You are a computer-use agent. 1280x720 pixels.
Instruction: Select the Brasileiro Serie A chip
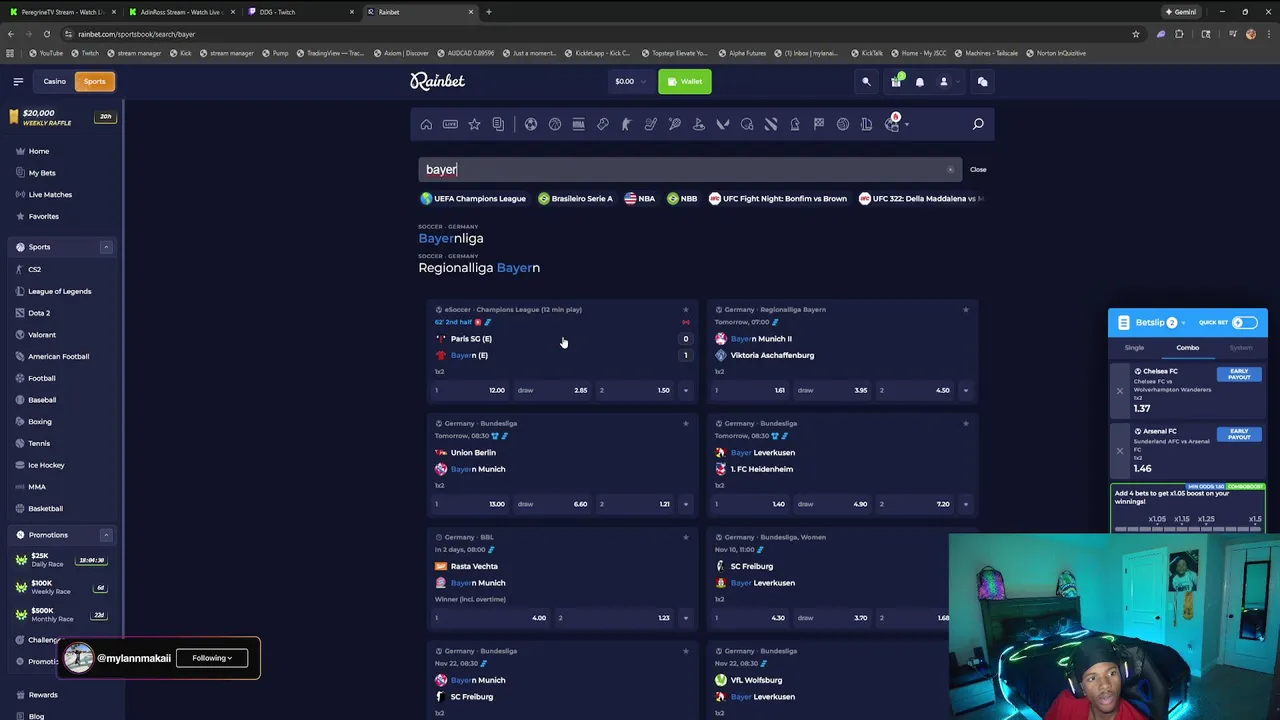(575, 198)
